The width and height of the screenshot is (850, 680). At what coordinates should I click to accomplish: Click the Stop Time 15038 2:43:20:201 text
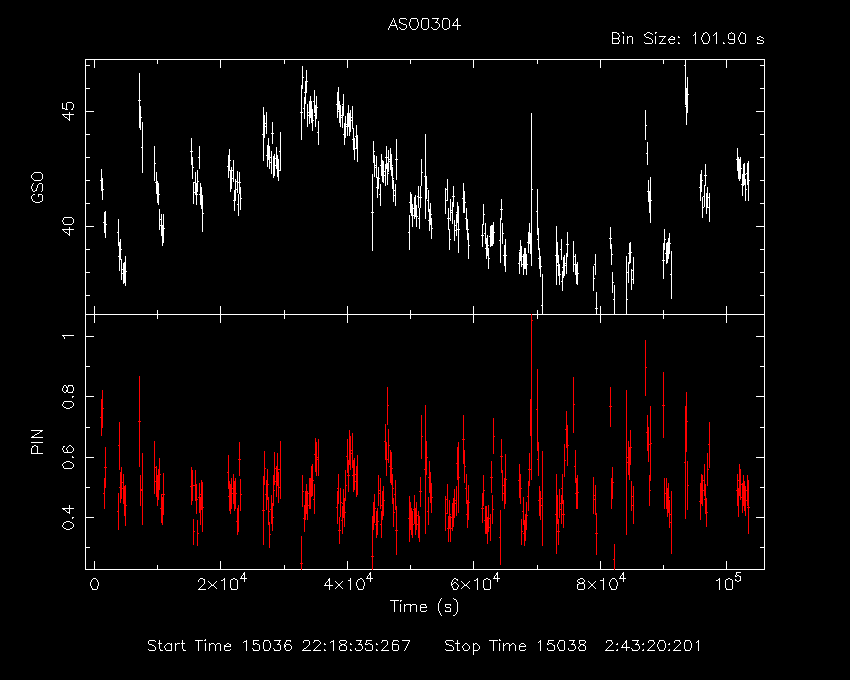pyautogui.click(x=572, y=646)
